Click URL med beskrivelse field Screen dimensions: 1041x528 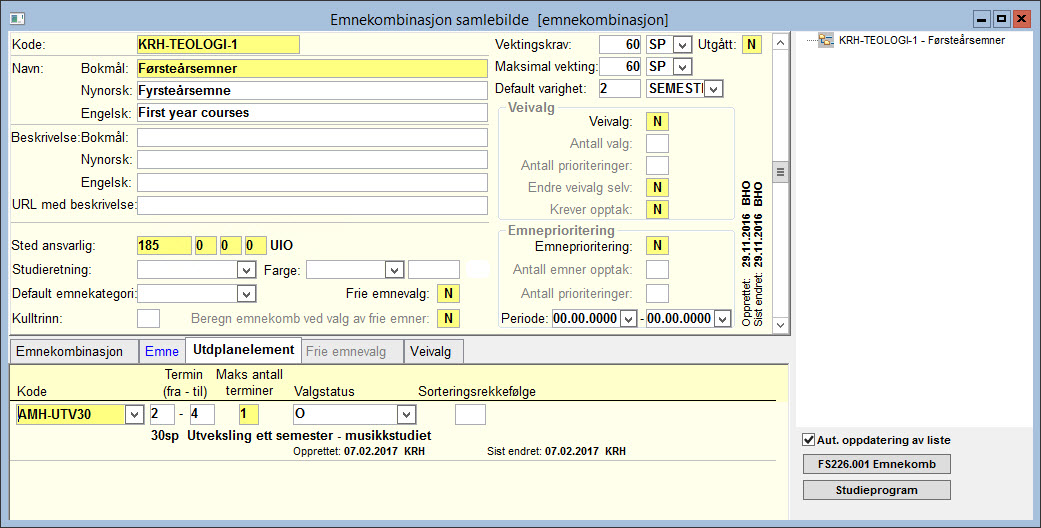[x=312, y=205]
